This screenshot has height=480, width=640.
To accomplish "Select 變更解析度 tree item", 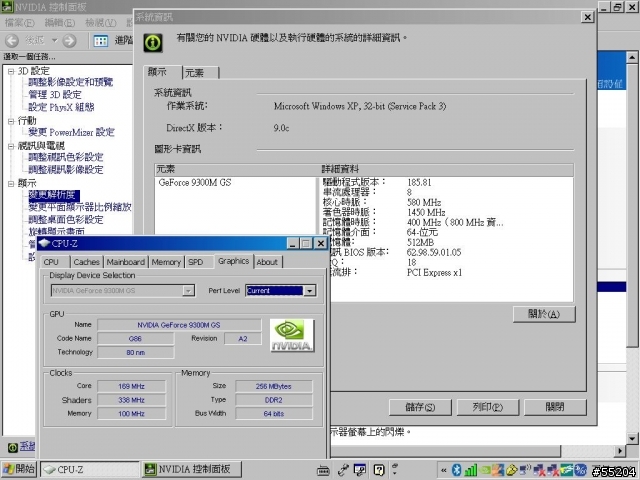I will (x=52, y=195).
